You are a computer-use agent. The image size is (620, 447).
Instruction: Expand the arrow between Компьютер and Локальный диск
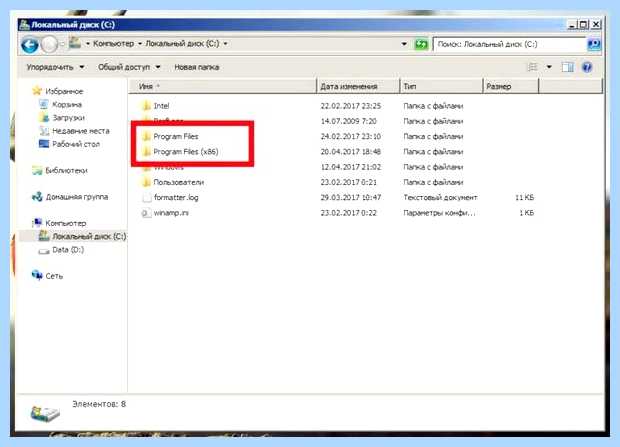[x=140, y=44]
